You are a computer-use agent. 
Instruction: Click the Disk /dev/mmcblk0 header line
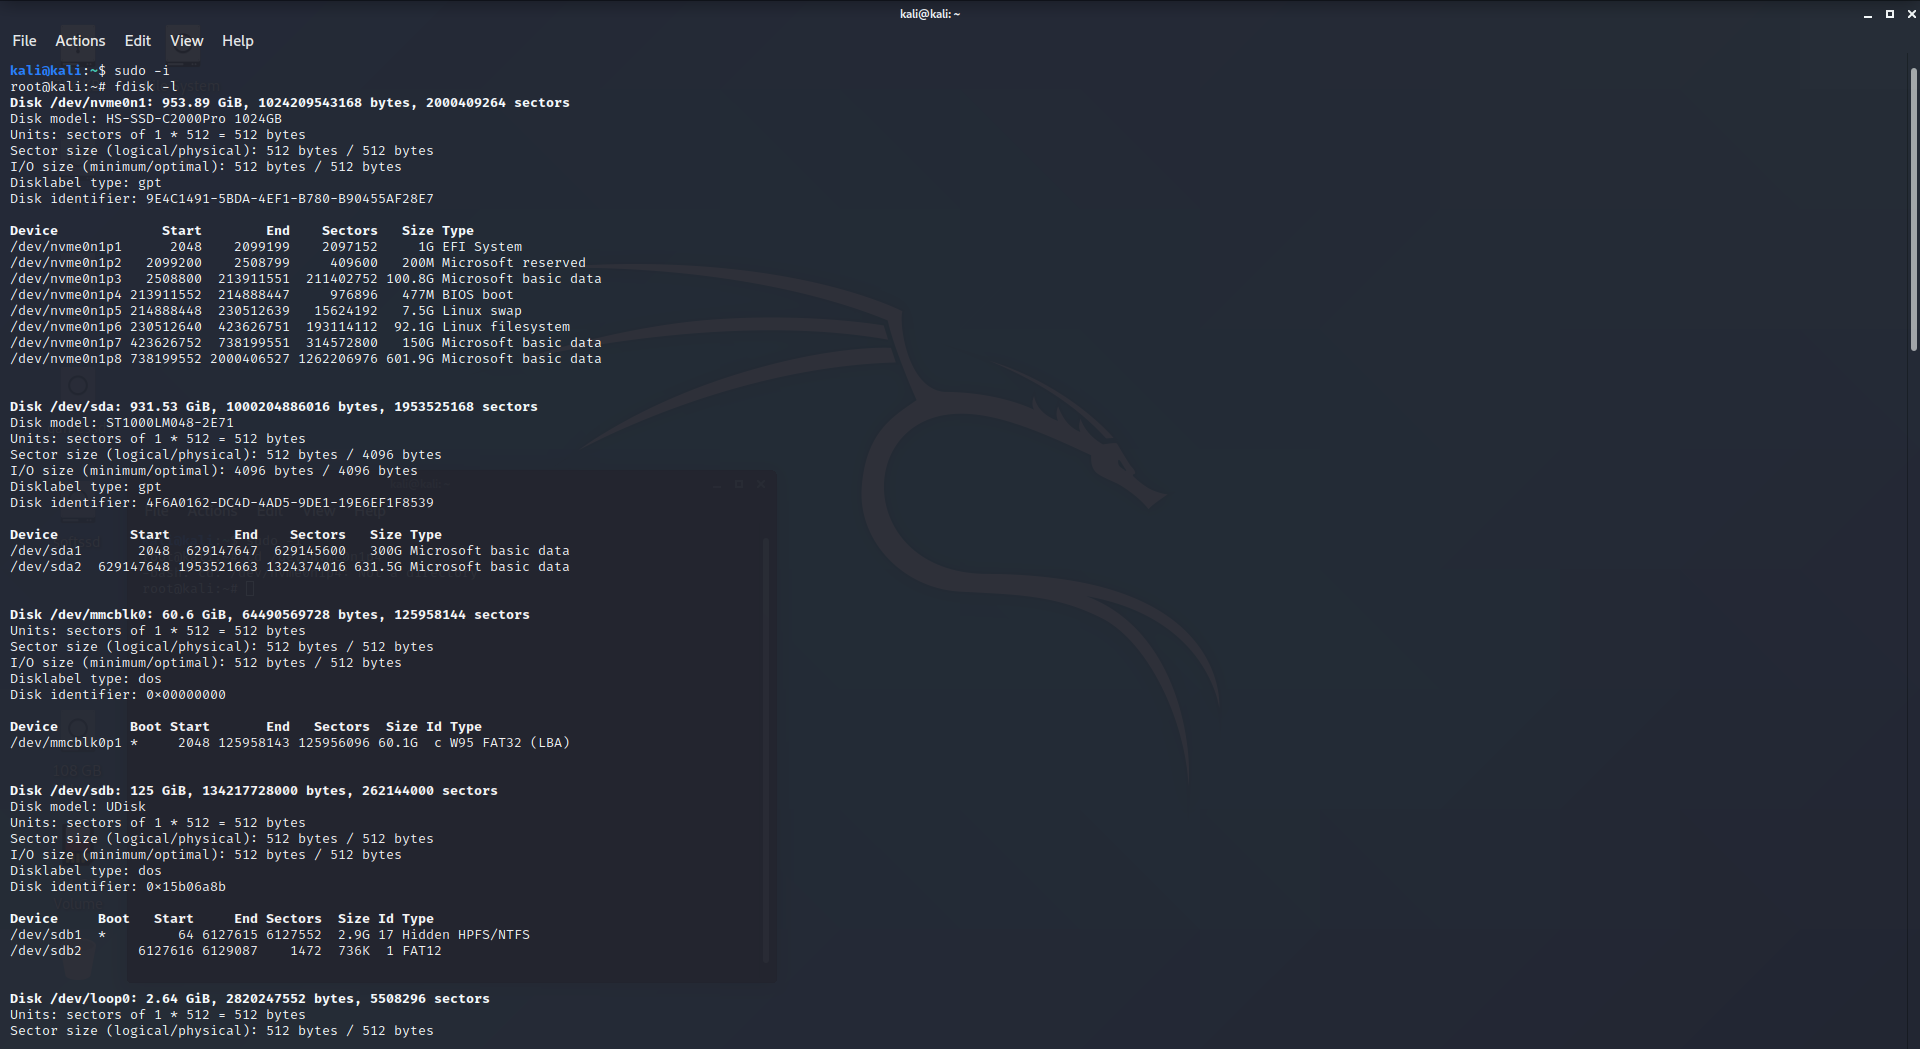[270, 615]
